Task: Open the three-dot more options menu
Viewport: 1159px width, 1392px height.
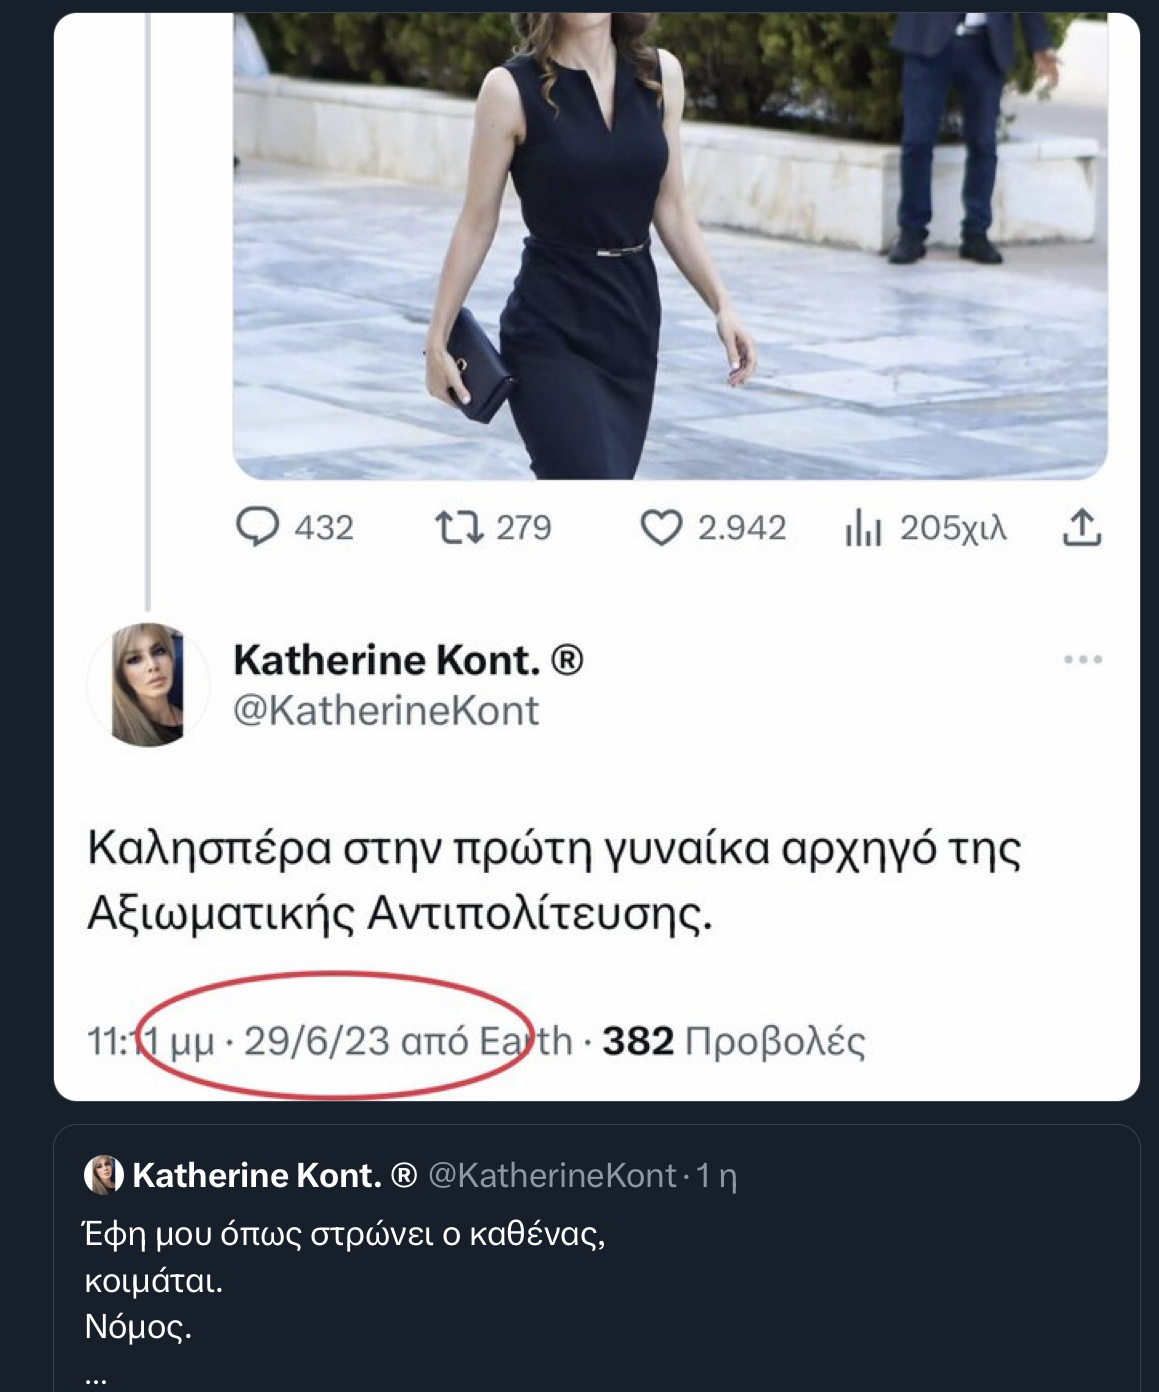Action: pyautogui.click(x=1082, y=660)
